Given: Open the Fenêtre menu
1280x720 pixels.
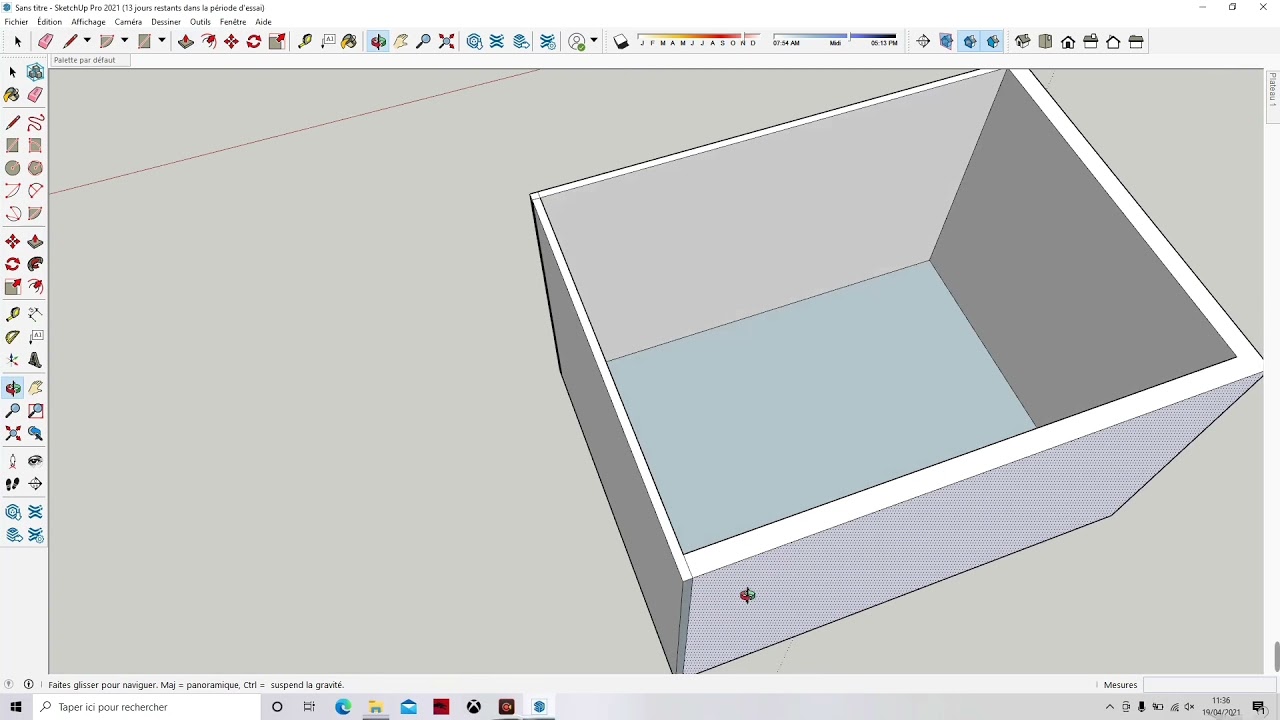Looking at the screenshot, I should pyautogui.click(x=233, y=22).
